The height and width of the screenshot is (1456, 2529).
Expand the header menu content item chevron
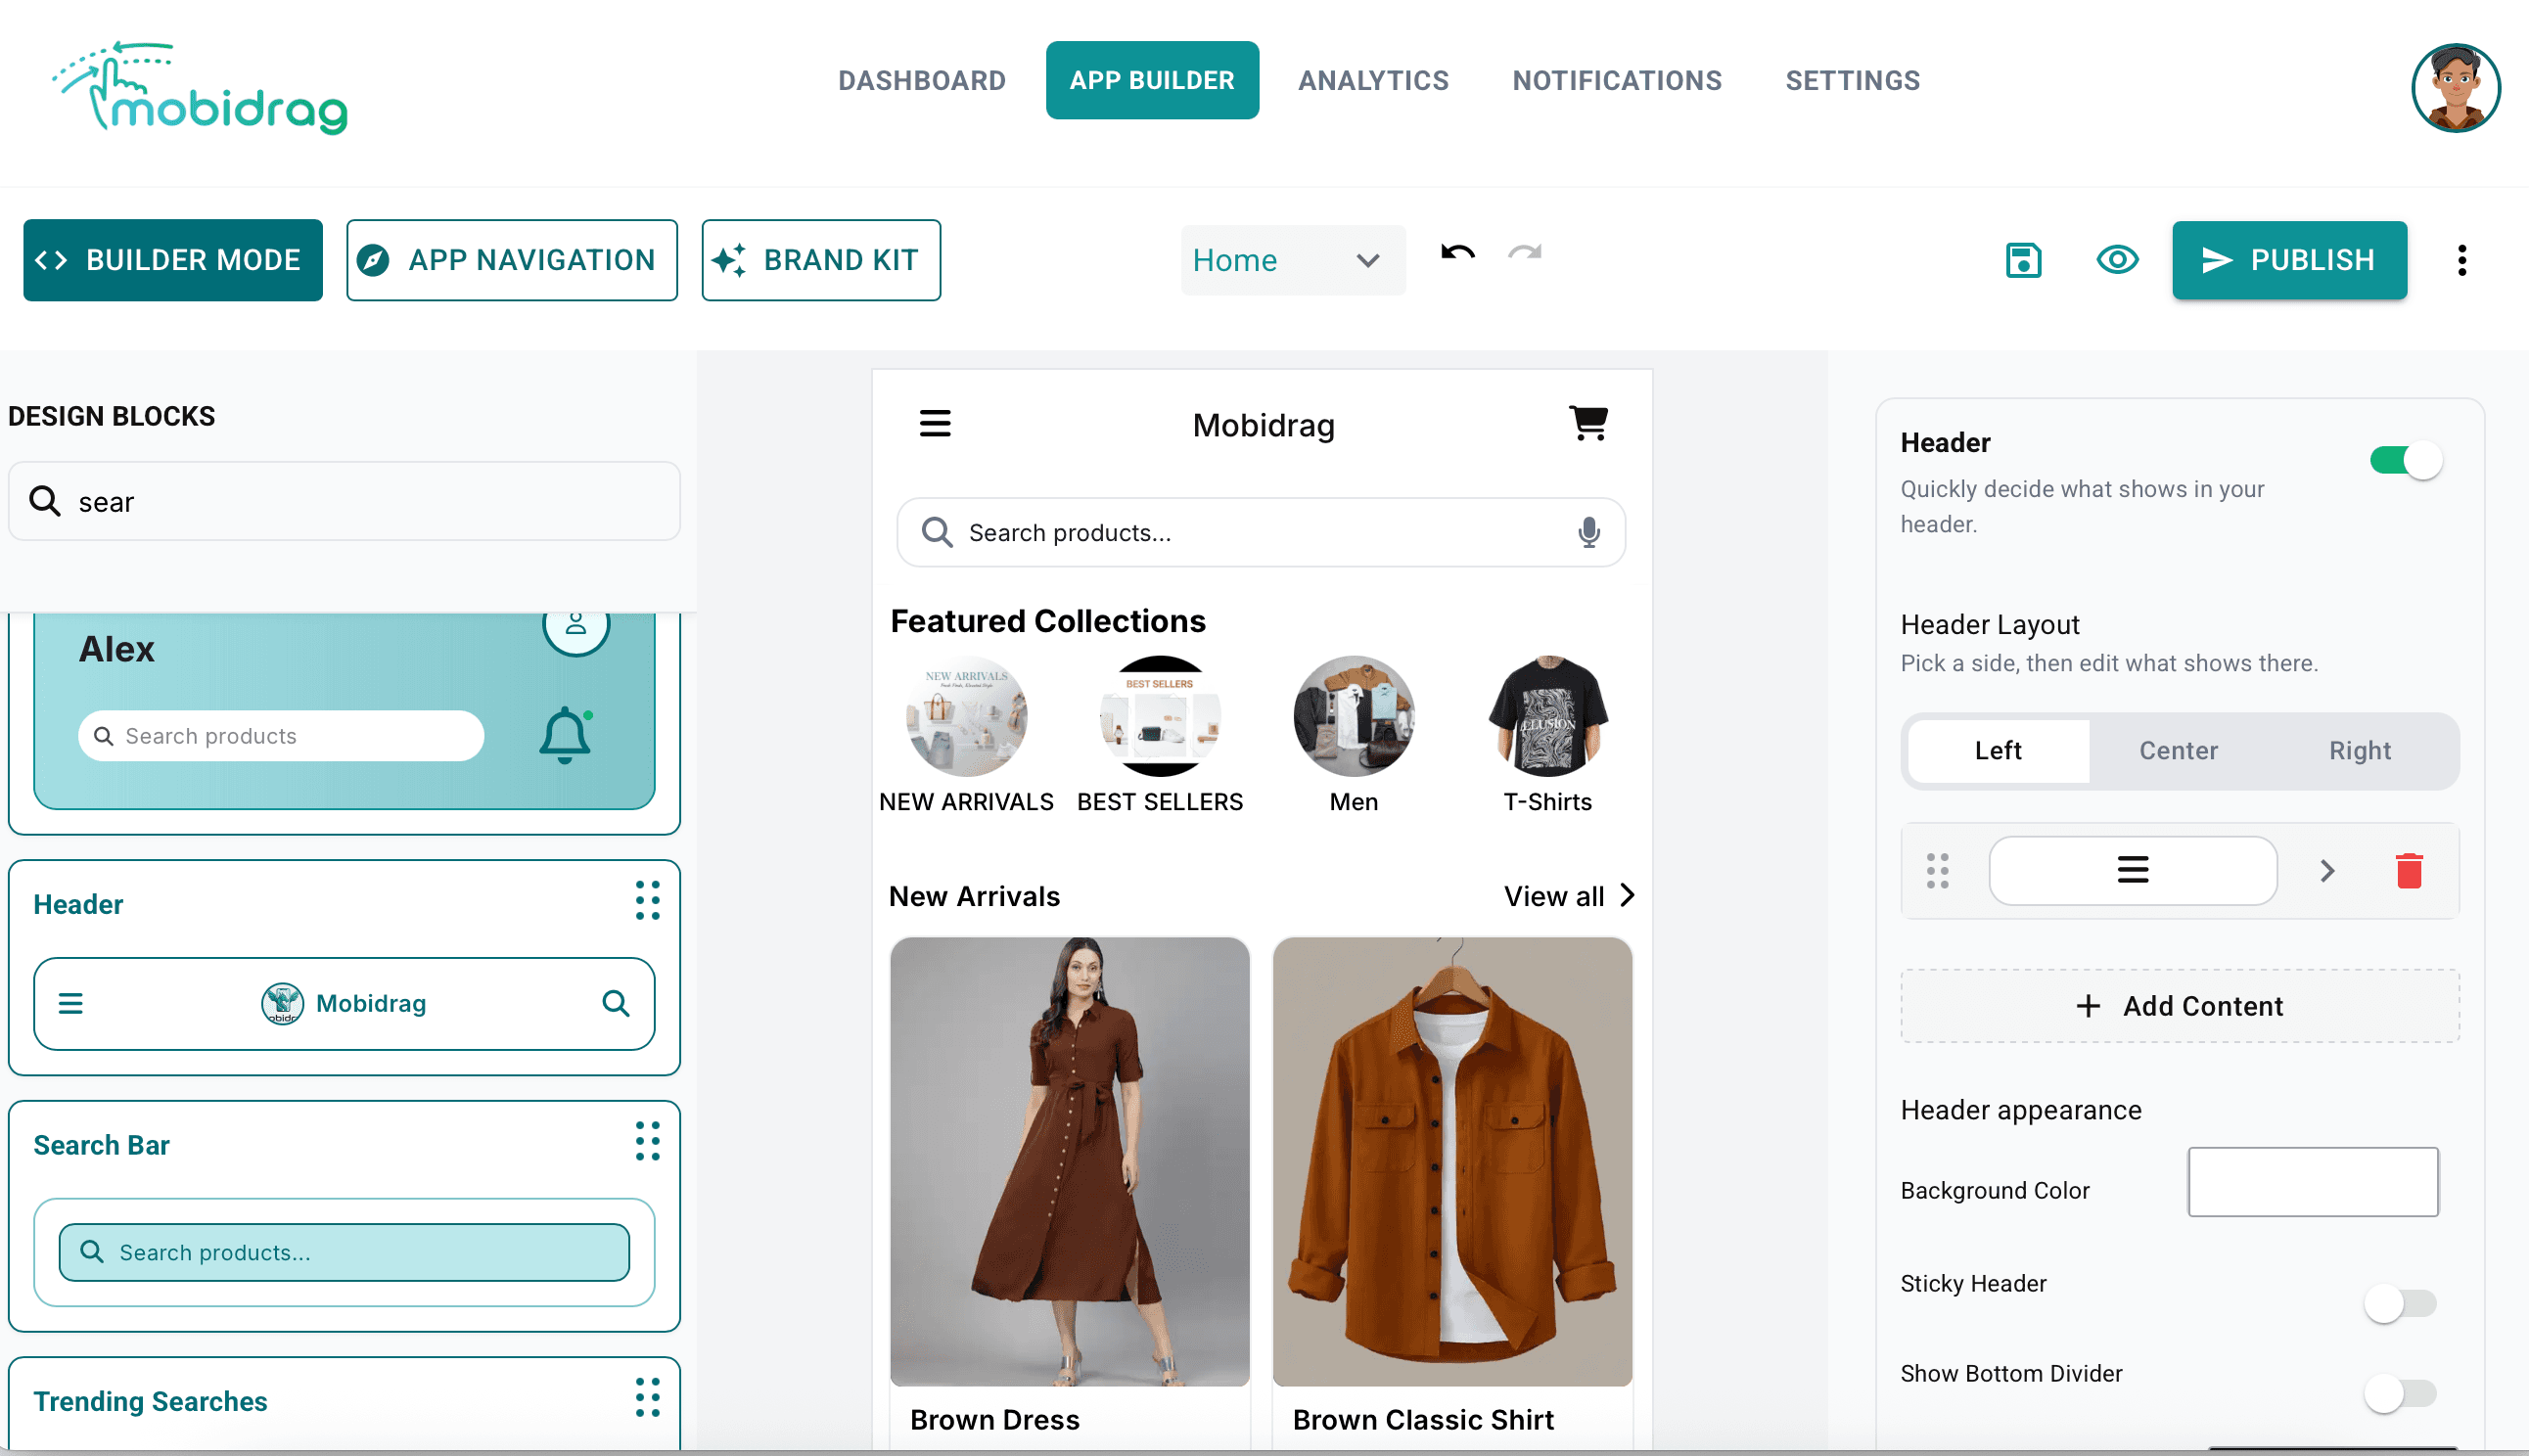[x=2327, y=871]
